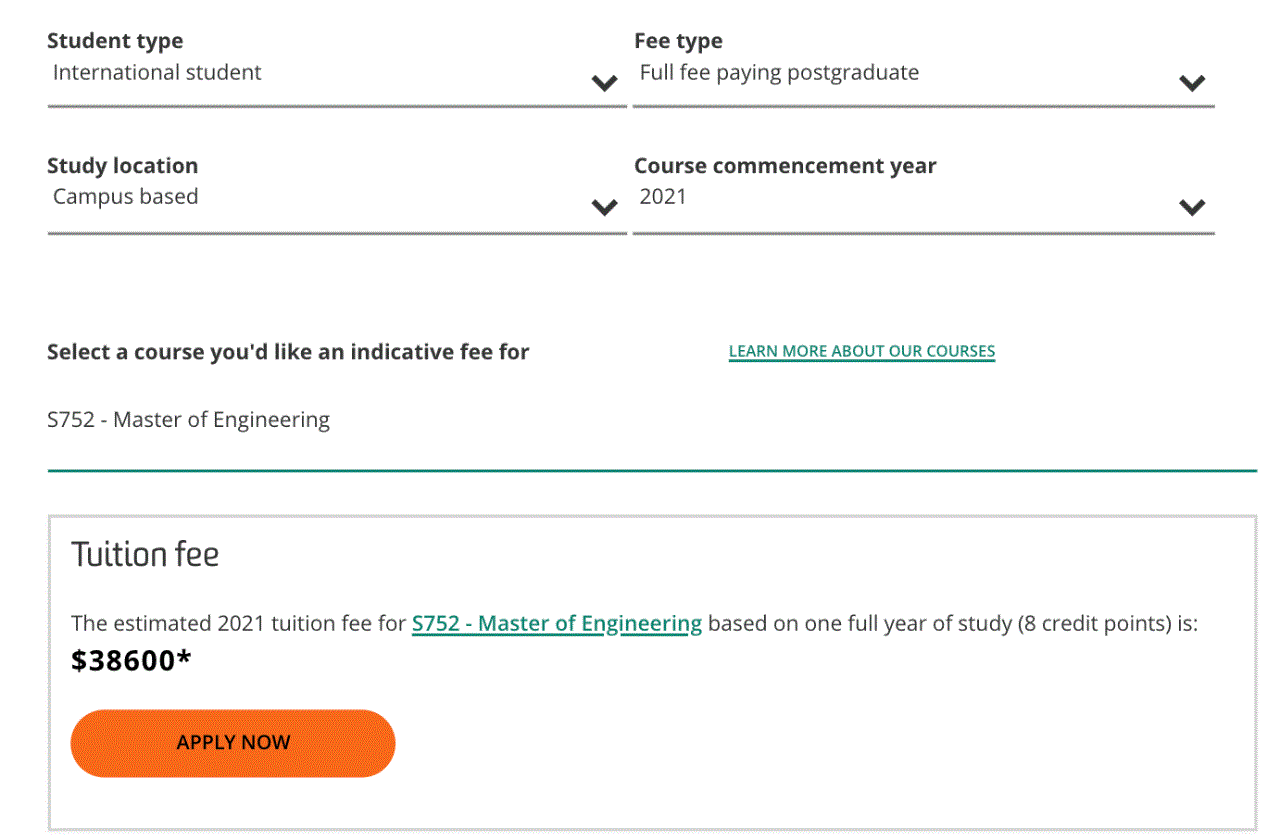Click the Full fee paying postgraduate text
Viewport: 1280px width, 840px height.
pos(779,72)
